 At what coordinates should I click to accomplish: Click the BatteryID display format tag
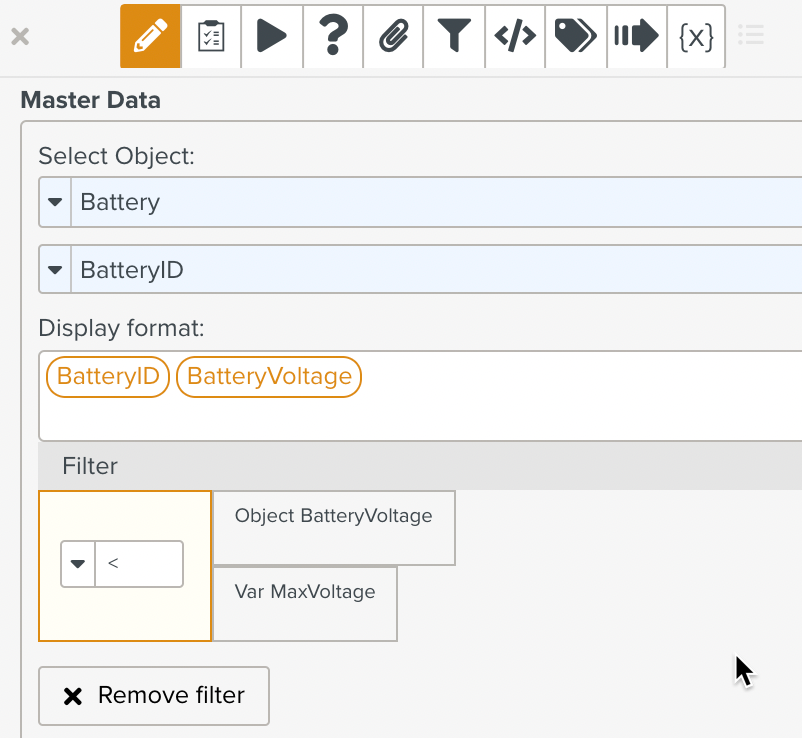click(x=108, y=377)
